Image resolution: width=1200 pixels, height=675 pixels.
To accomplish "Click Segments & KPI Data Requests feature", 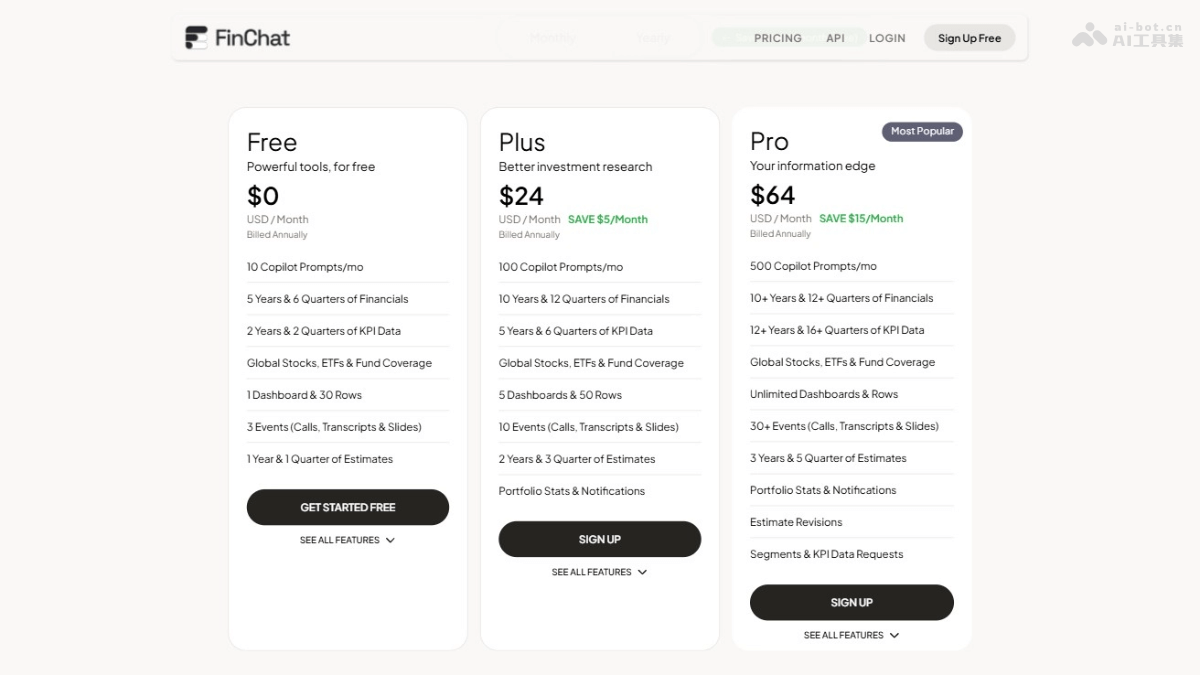I will point(826,554).
